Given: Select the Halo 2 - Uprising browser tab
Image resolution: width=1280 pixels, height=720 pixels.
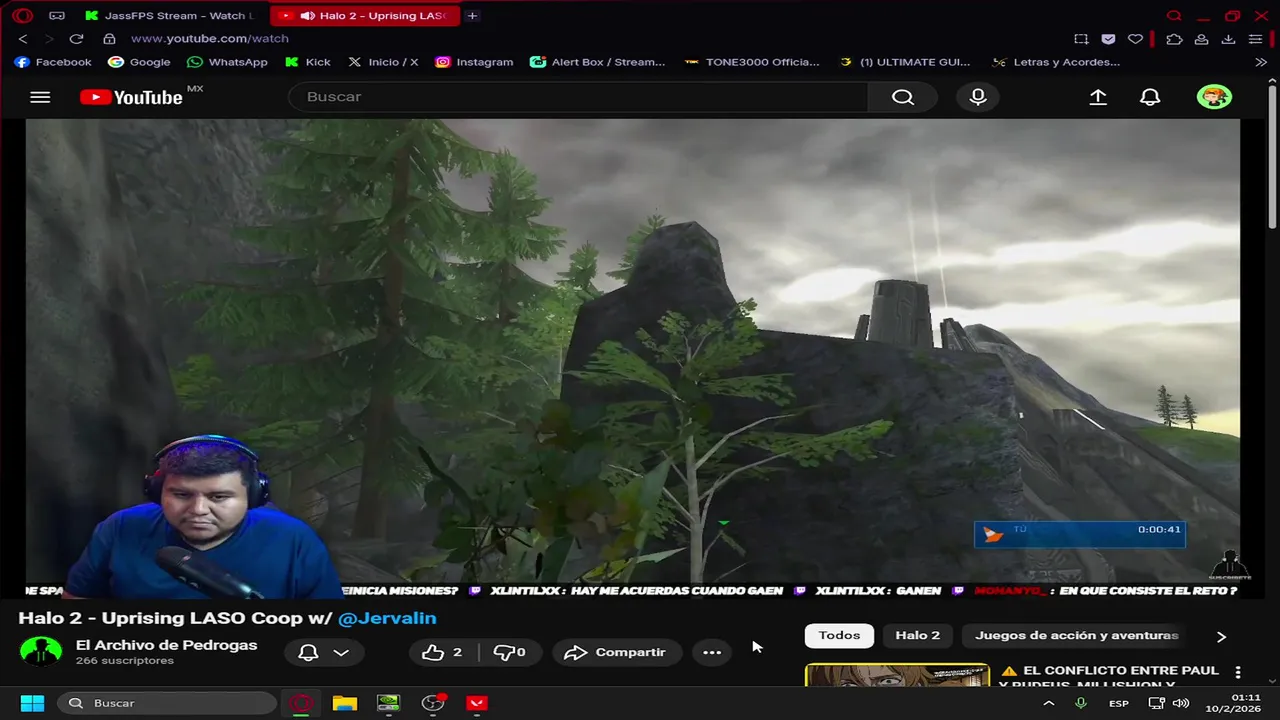Looking at the screenshot, I should (x=364, y=16).
